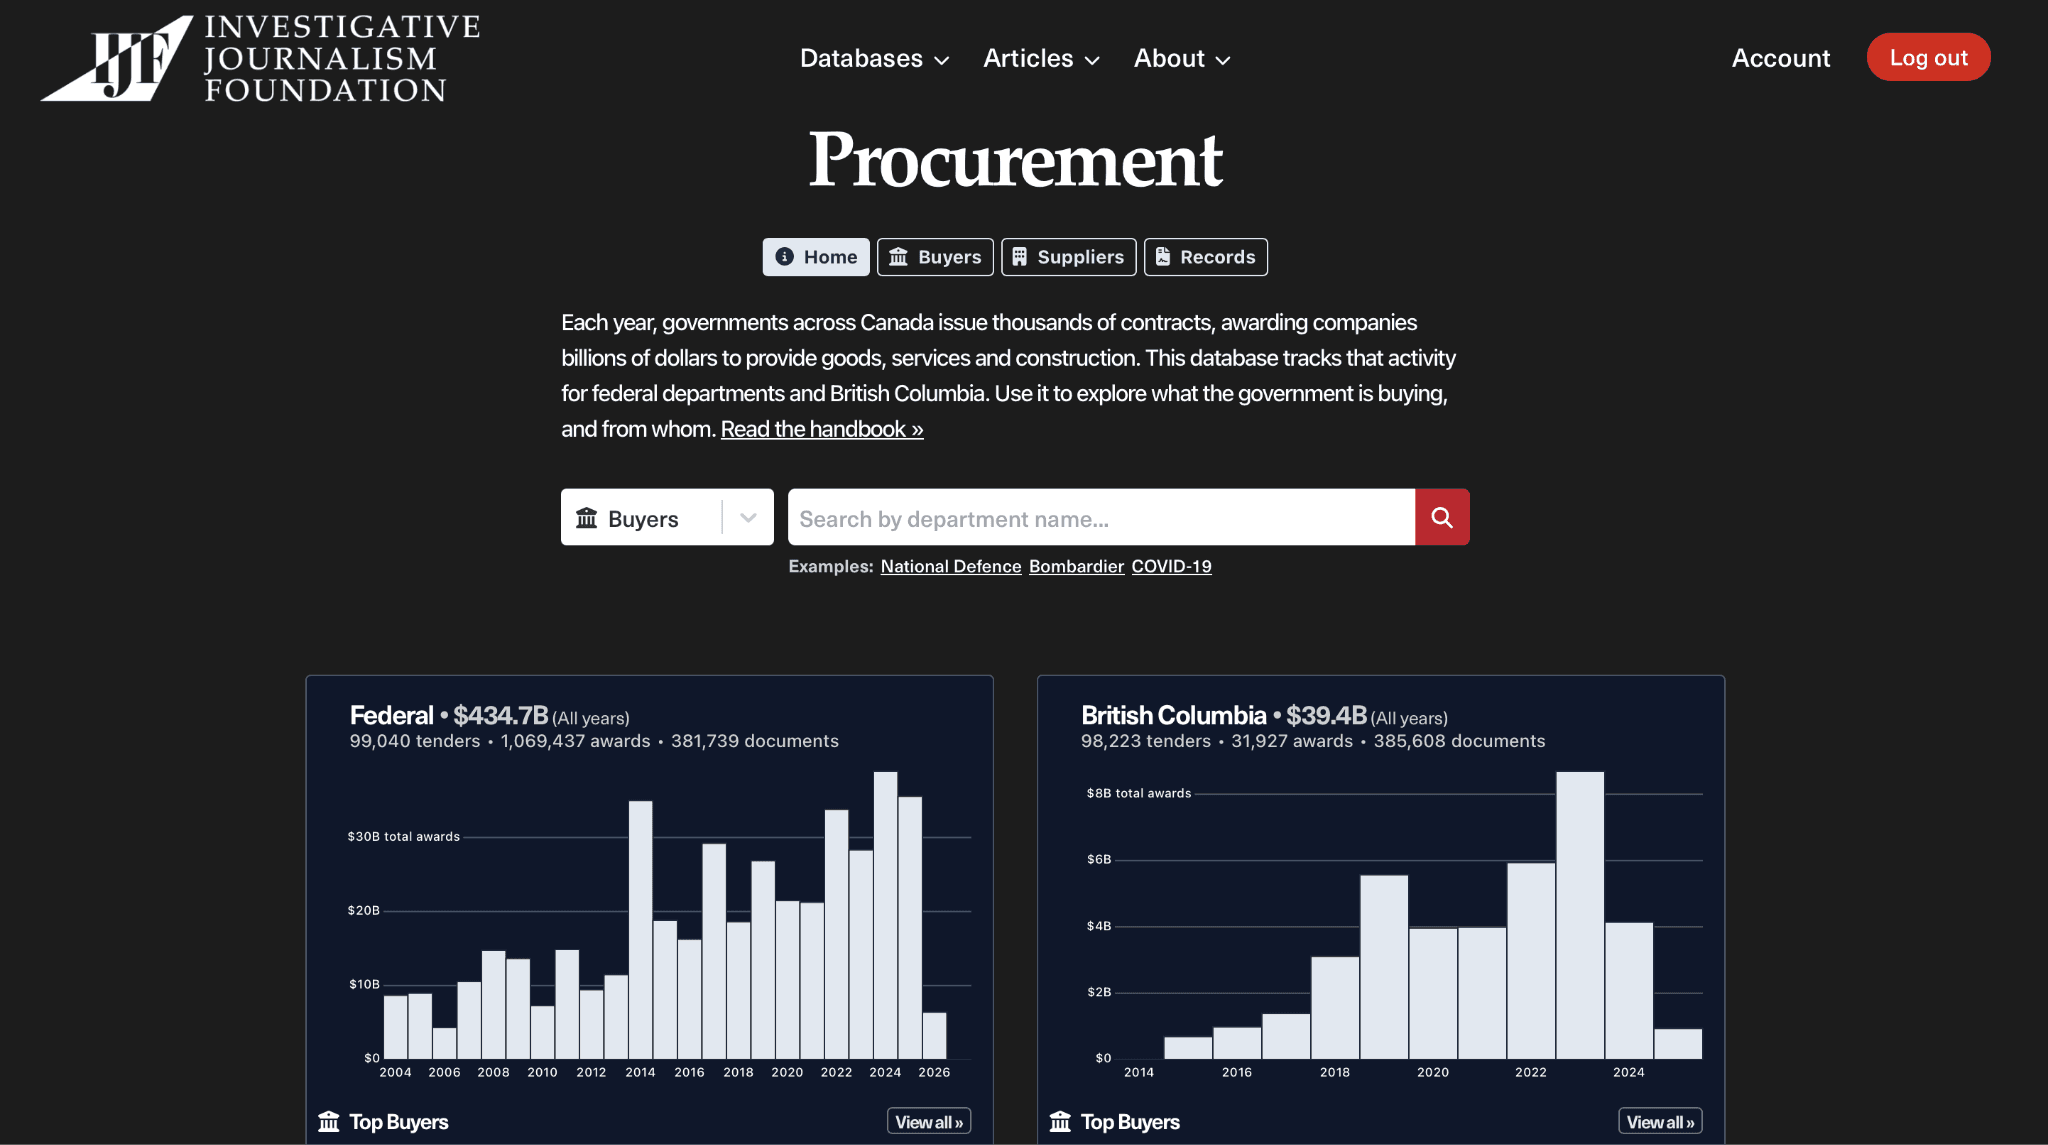Image resolution: width=2048 pixels, height=1145 pixels.
Task: Select the COVID-19 example link
Action: point(1171,566)
